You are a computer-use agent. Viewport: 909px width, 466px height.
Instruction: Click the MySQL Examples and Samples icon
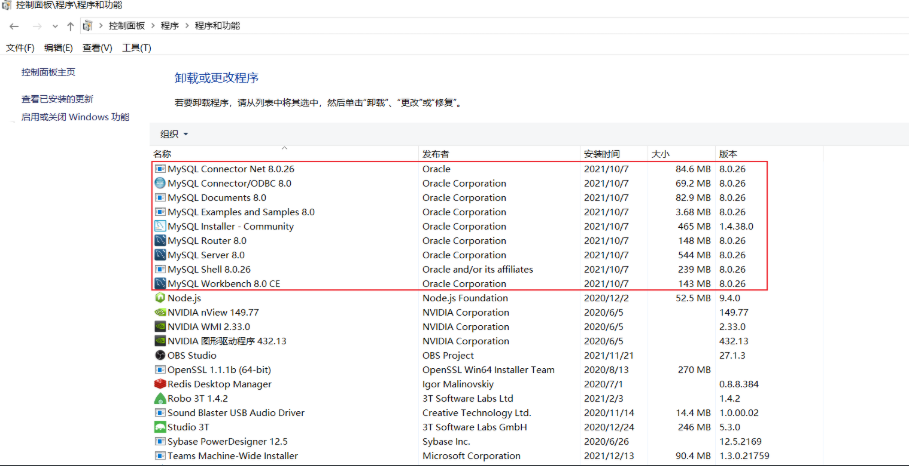[x=161, y=212]
